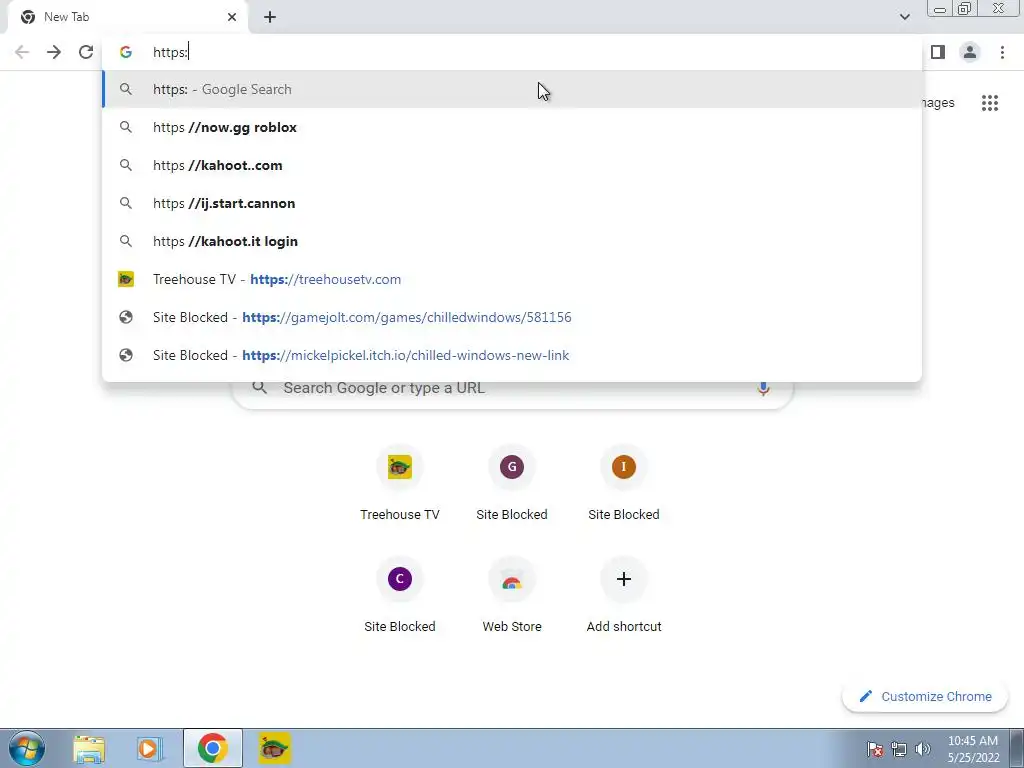Click the address bar text field
Viewport: 1024px width, 768px height.
pyautogui.click(x=511, y=52)
